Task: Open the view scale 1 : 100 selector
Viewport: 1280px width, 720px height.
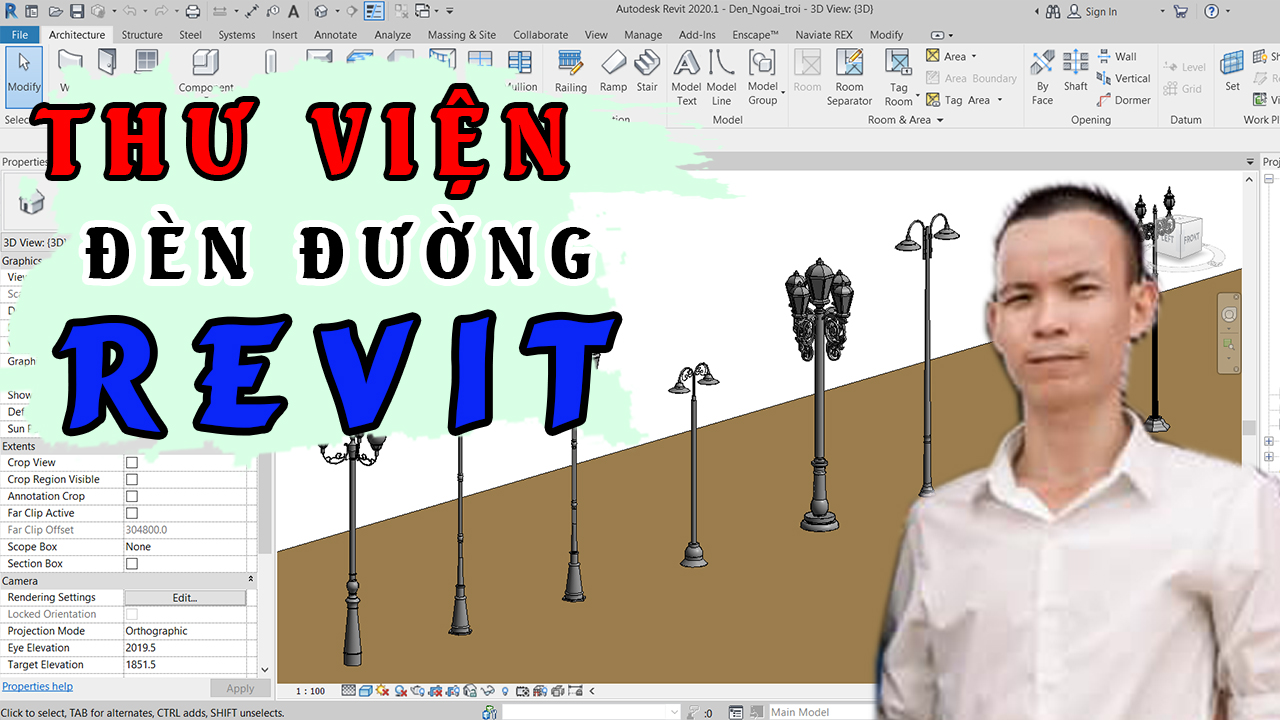Action: (x=310, y=691)
